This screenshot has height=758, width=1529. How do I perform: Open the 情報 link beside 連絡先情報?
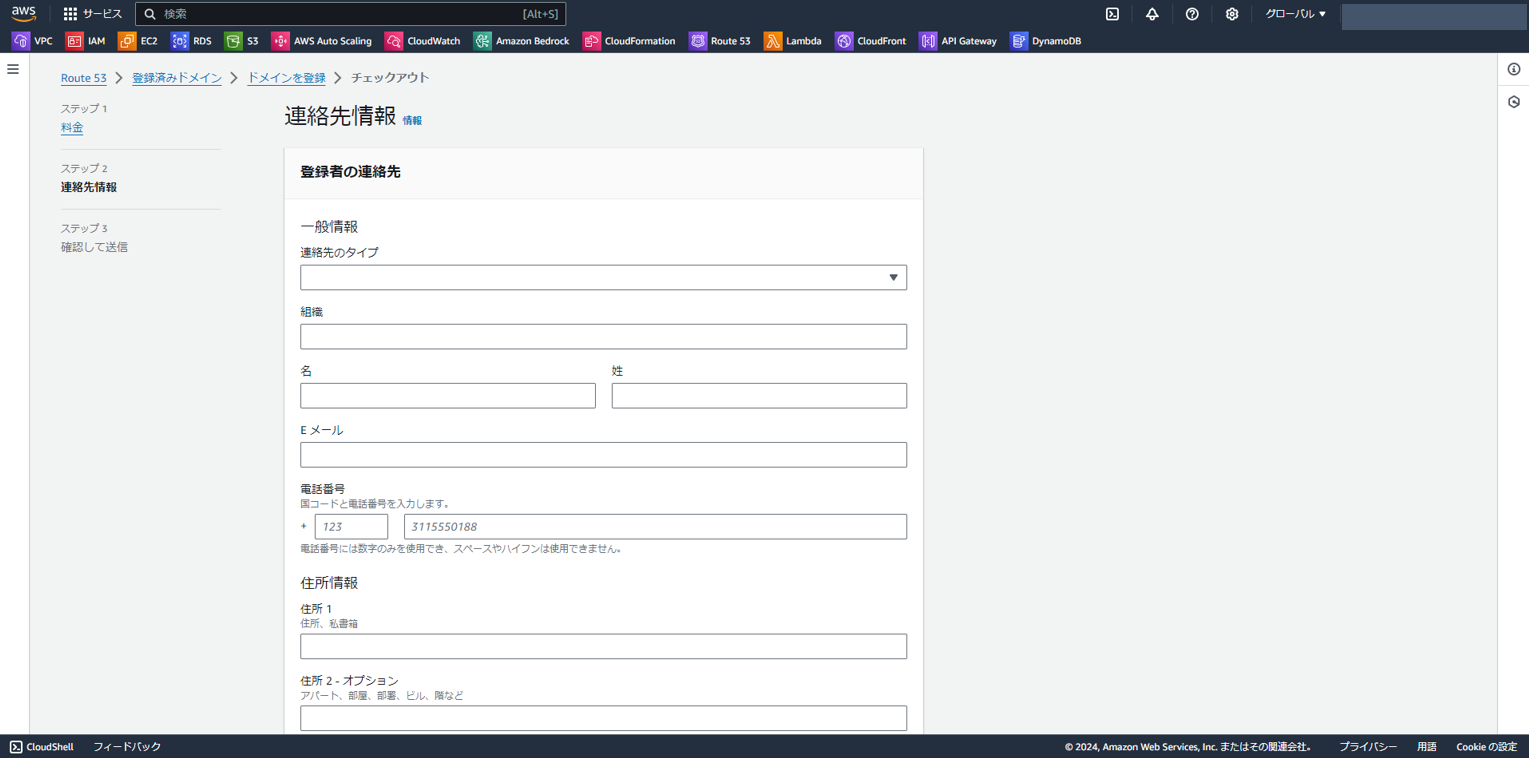412,120
